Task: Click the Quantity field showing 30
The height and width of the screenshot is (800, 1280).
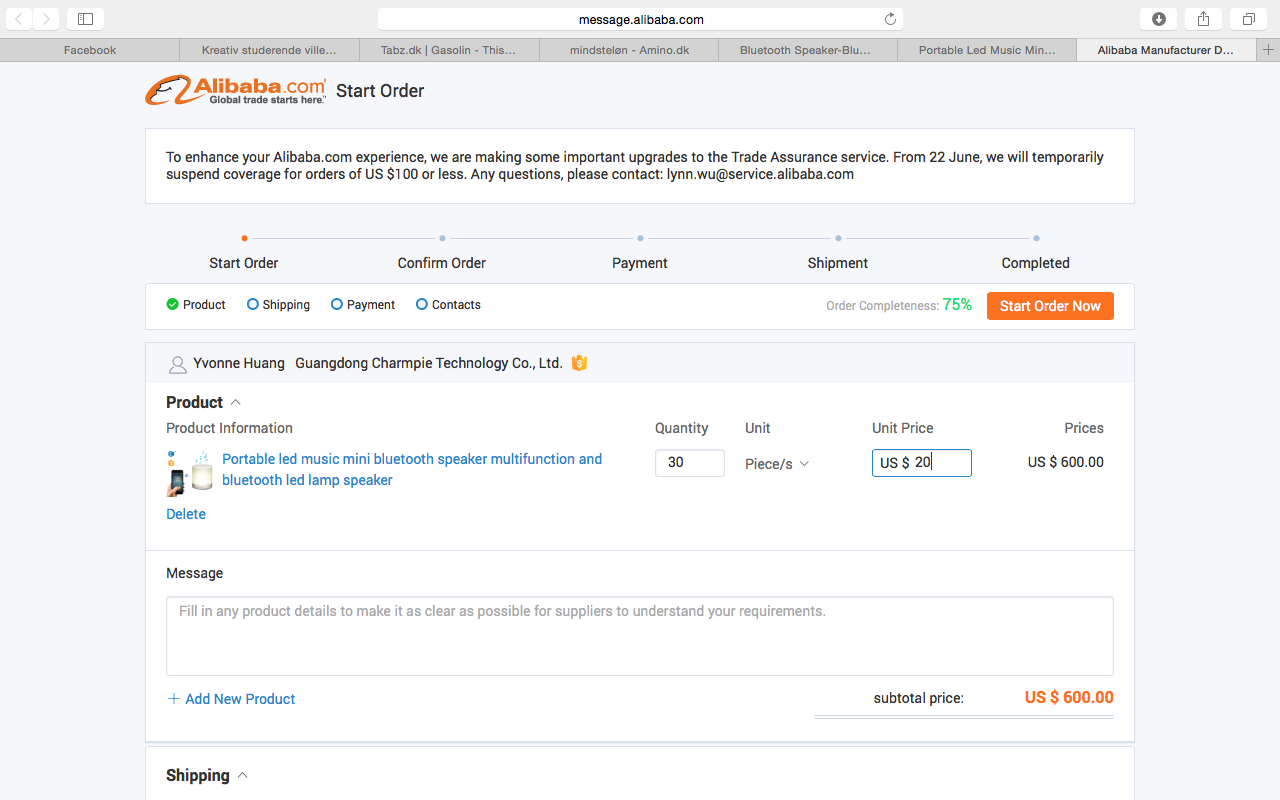Action: pyautogui.click(x=690, y=463)
